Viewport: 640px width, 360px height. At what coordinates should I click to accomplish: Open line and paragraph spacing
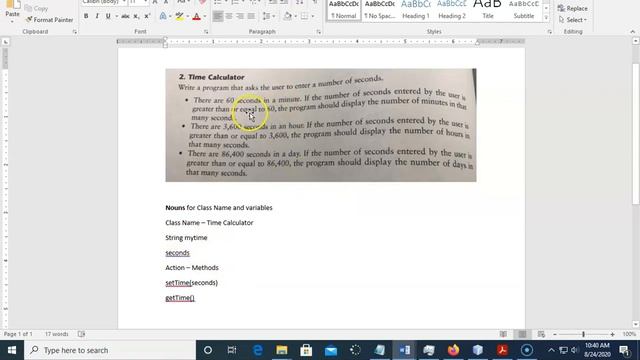pos(268,16)
